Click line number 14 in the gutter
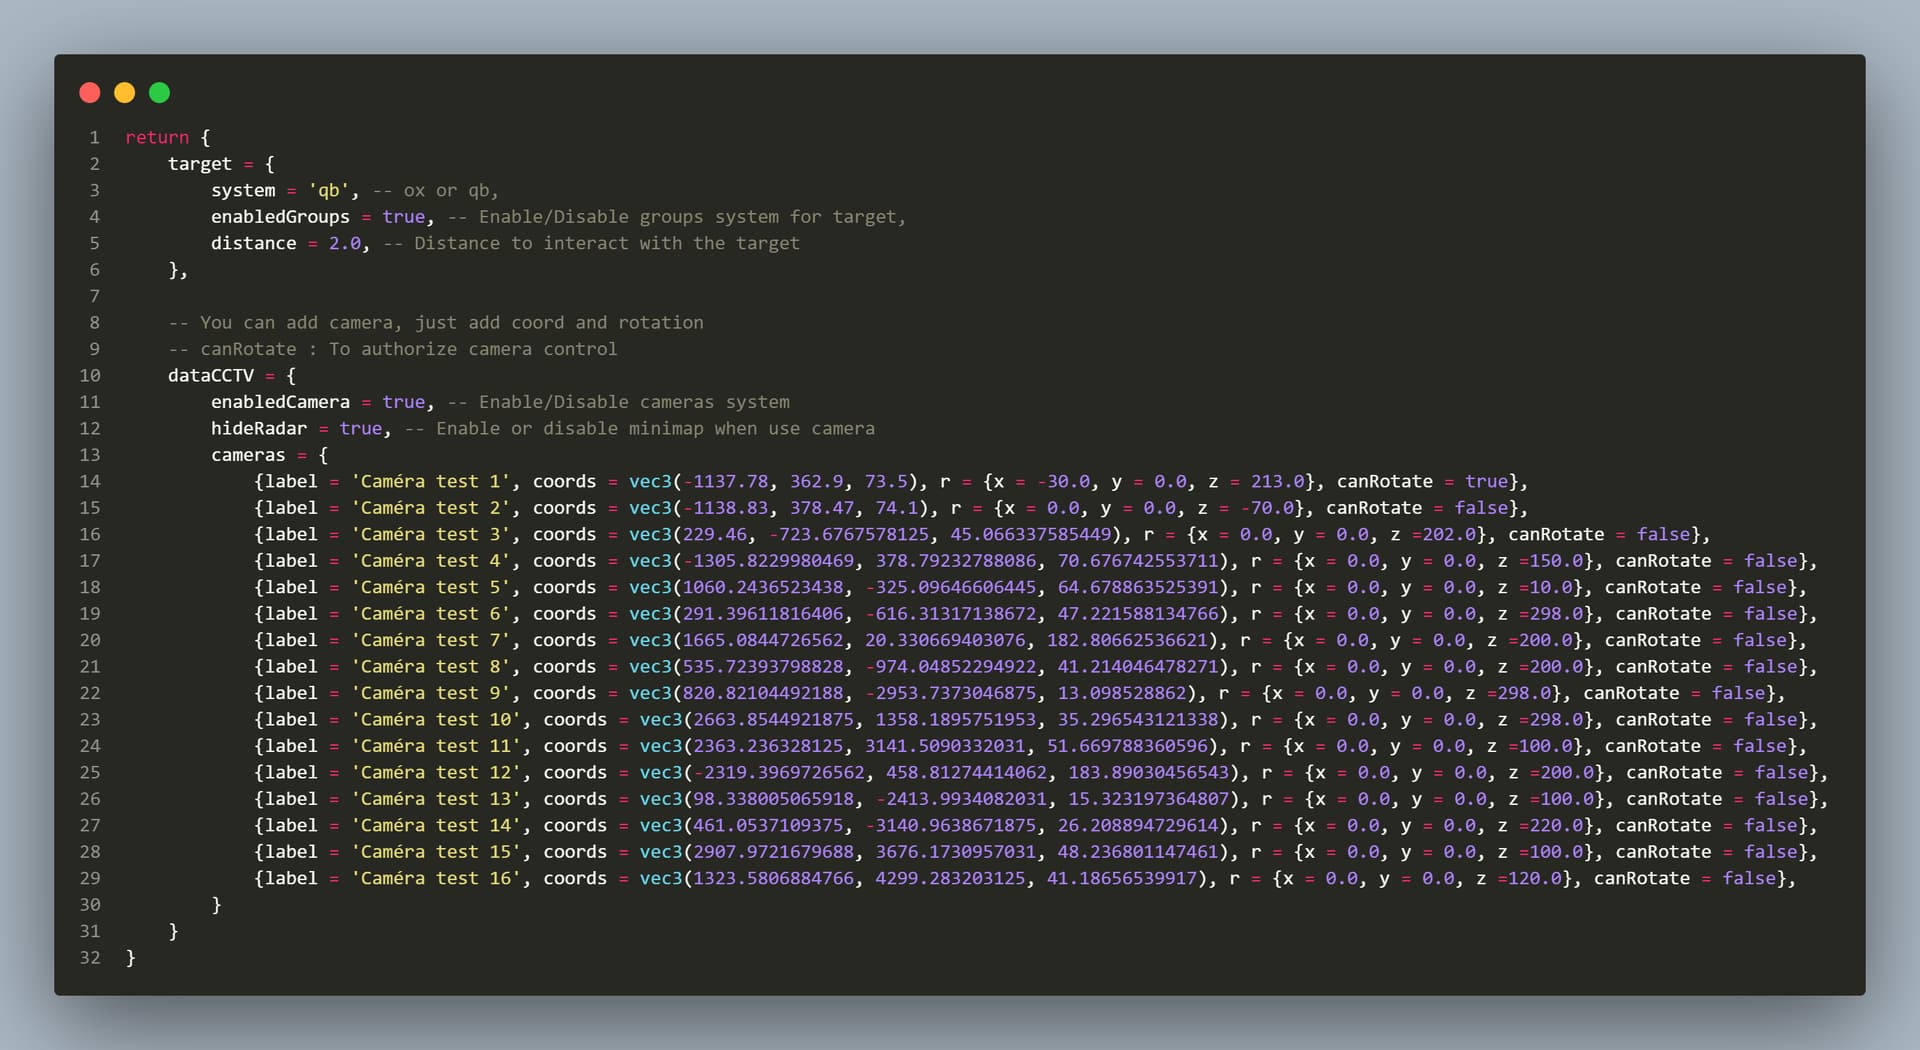Viewport: 1920px width, 1050px height. (90, 482)
